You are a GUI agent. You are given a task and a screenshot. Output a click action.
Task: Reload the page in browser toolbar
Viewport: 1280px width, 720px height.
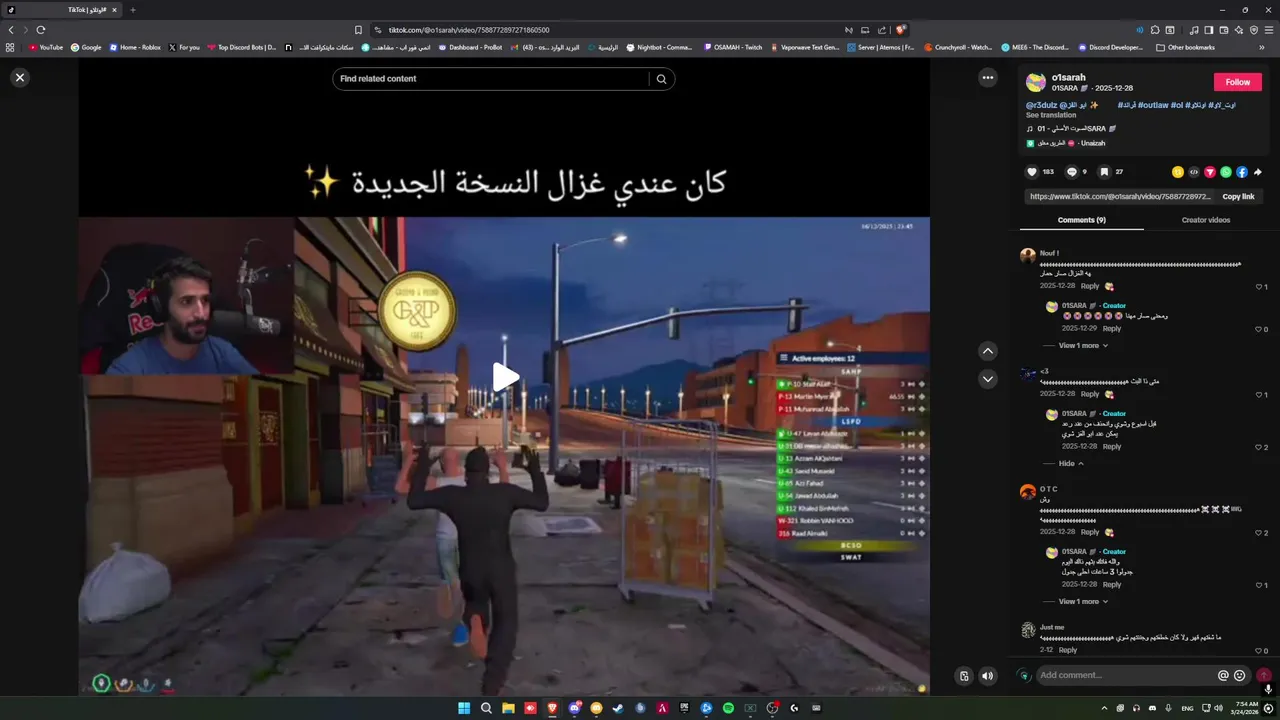[41, 30]
